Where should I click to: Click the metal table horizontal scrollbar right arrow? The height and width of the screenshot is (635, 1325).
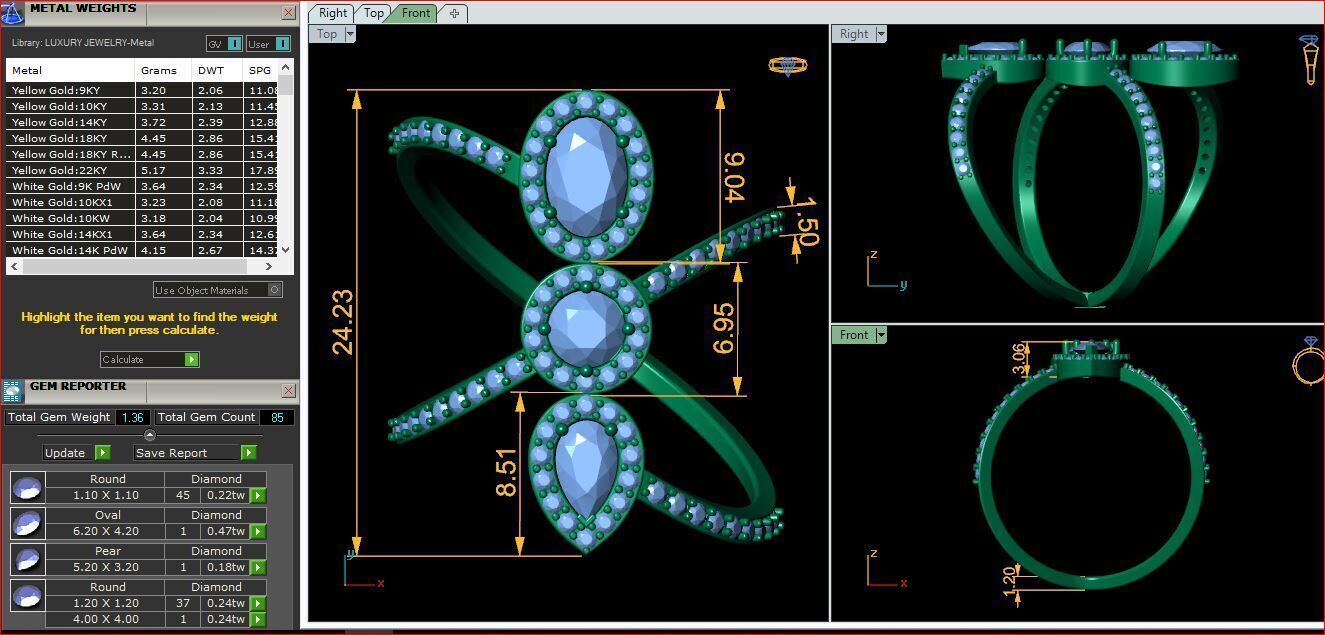pyautogui.click(x=269, y=266)
